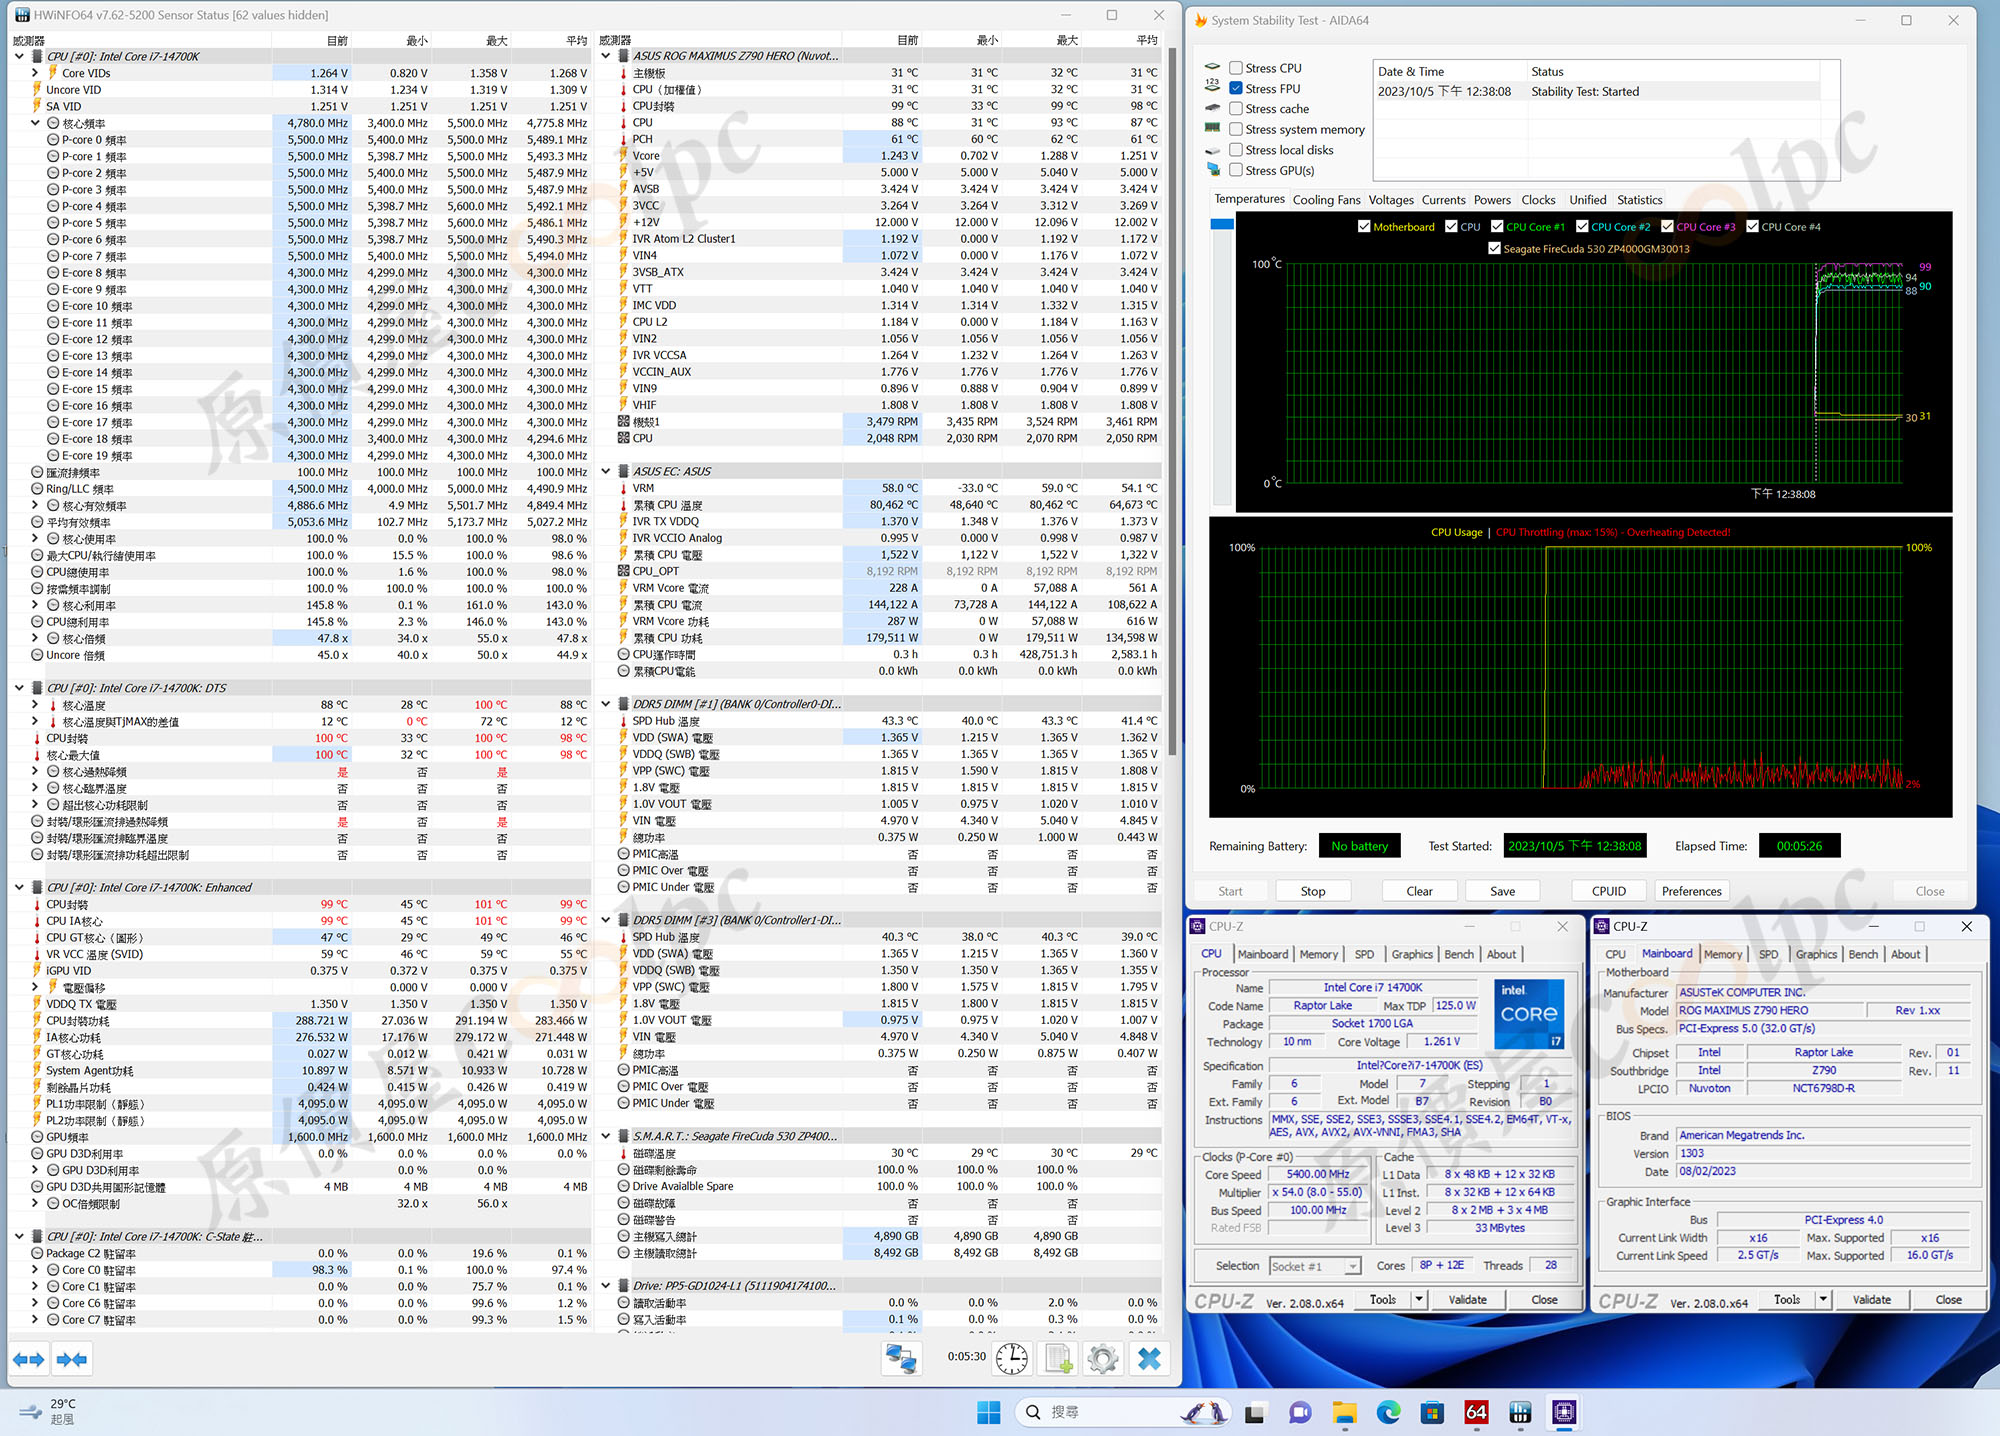Screen dimensions: 2000x1436
Task: Switch to the Voltages tab in AIDA64
Action: coord(1391,200)
